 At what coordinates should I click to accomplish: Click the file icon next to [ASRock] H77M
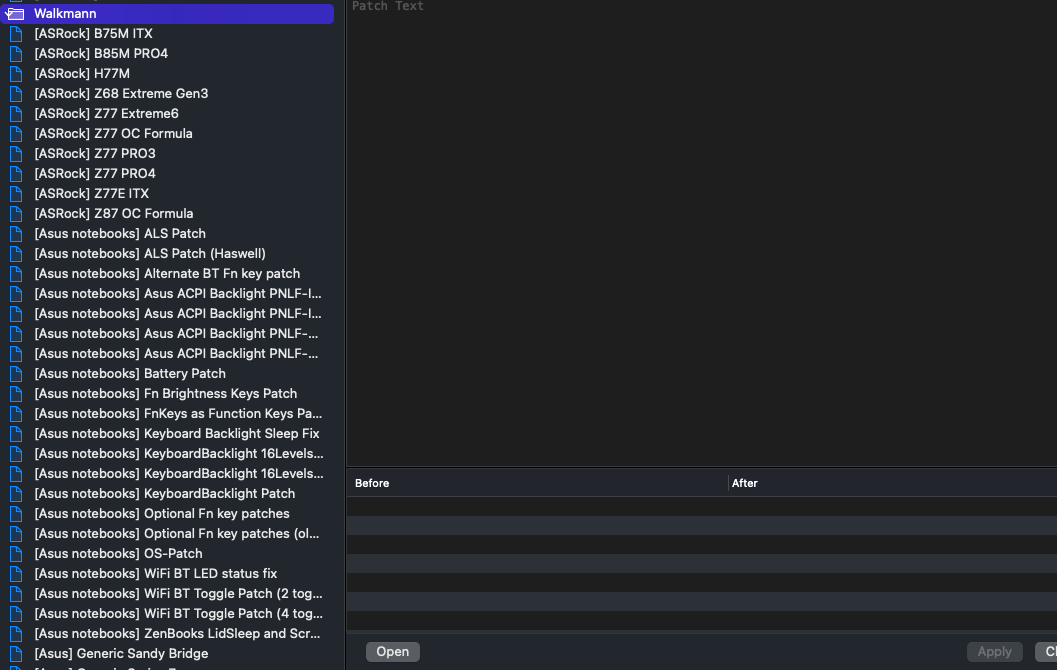click(x=16, y=74)
